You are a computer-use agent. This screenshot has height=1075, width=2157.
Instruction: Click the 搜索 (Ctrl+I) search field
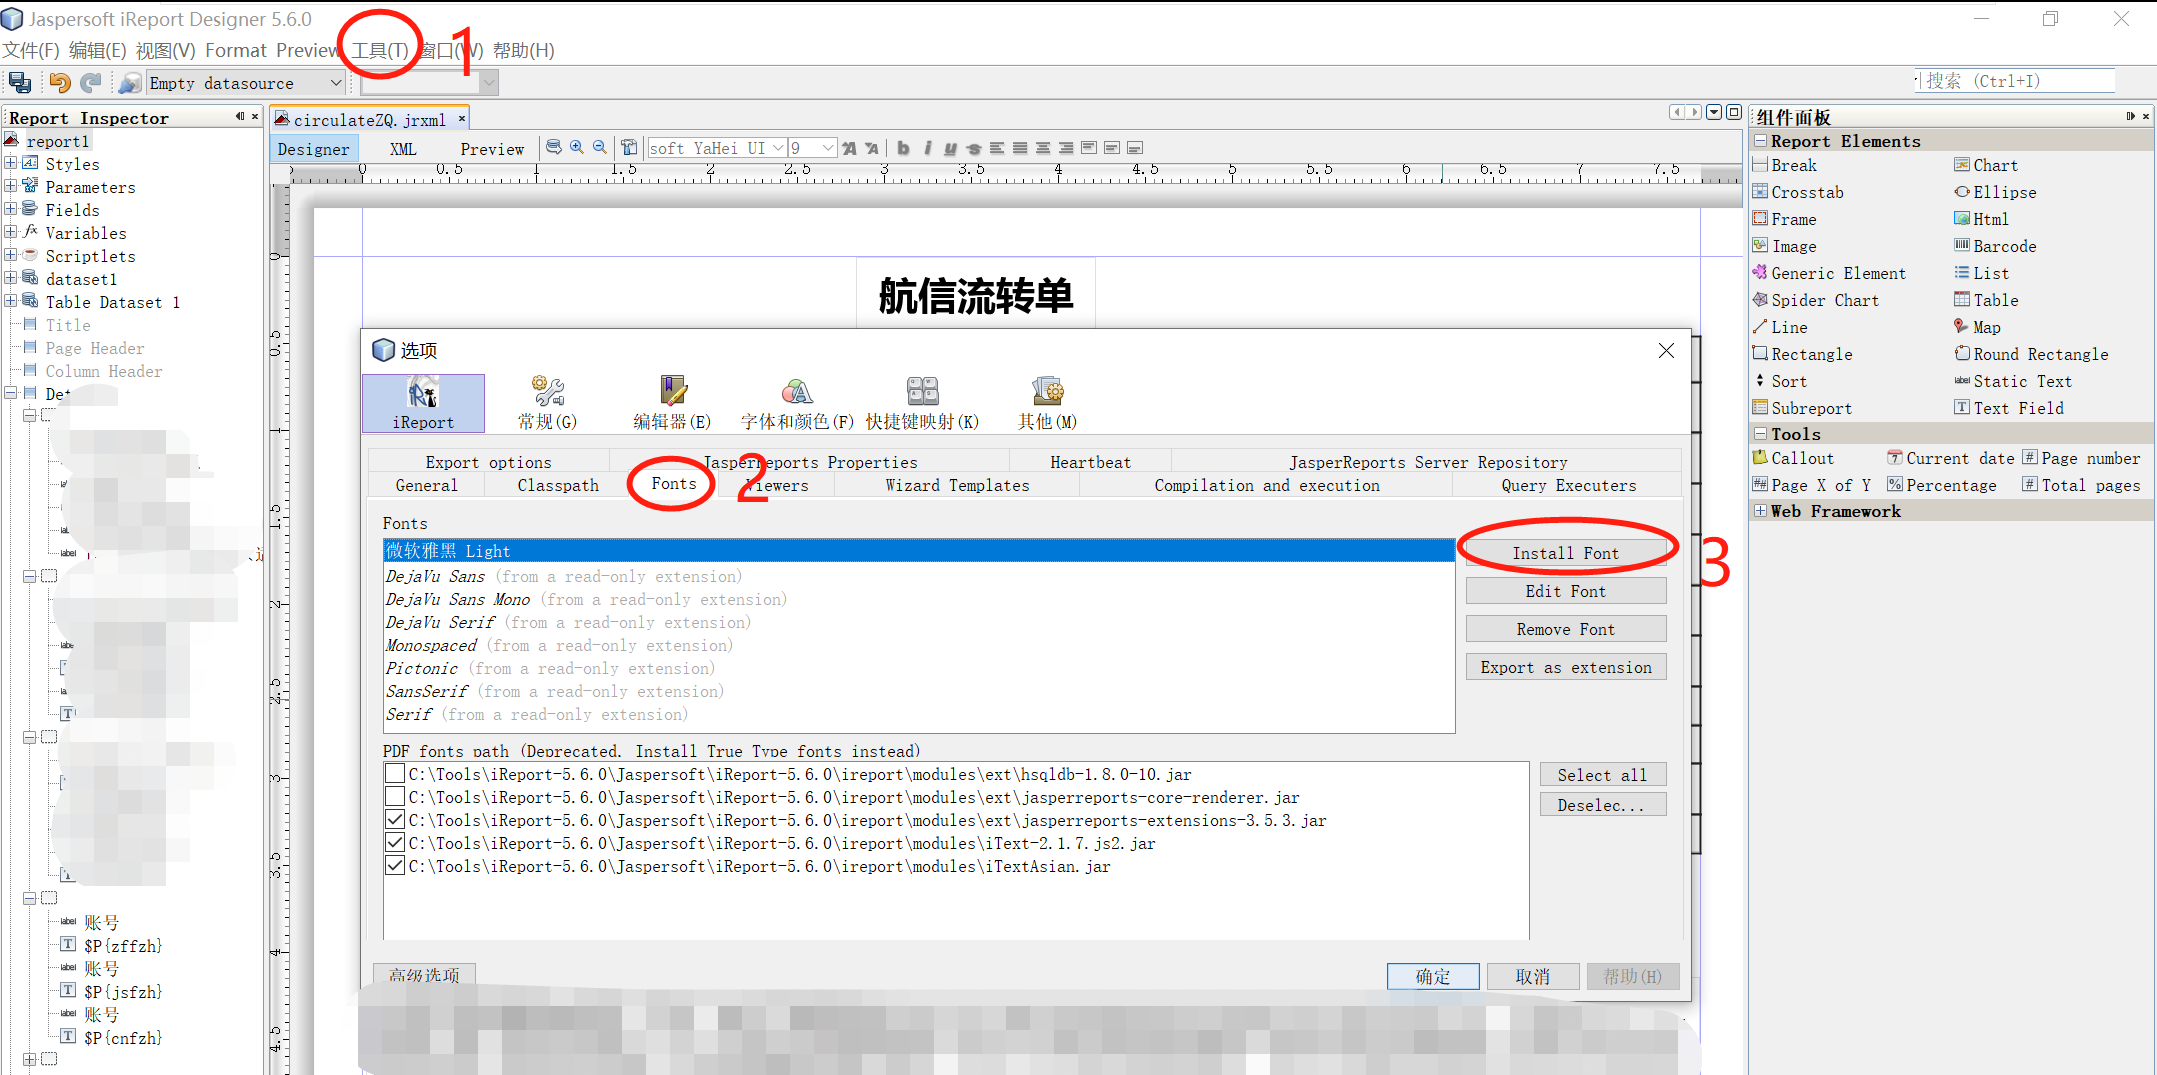(x=2016, y=81)
